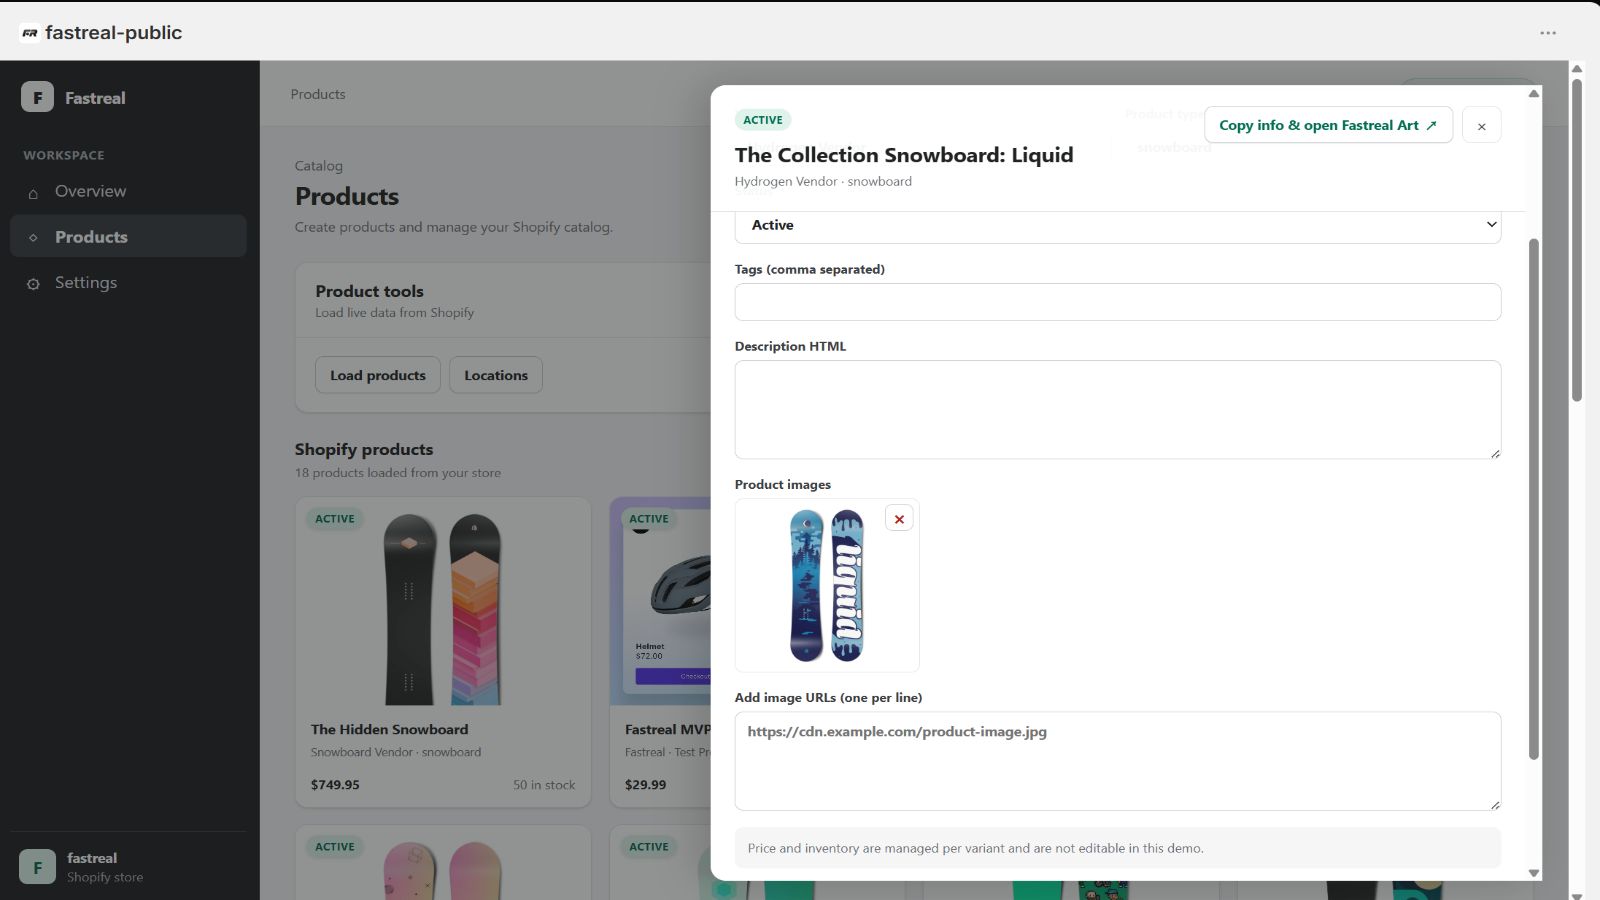Click The Hidden Snowboard product title

(390, 729)
